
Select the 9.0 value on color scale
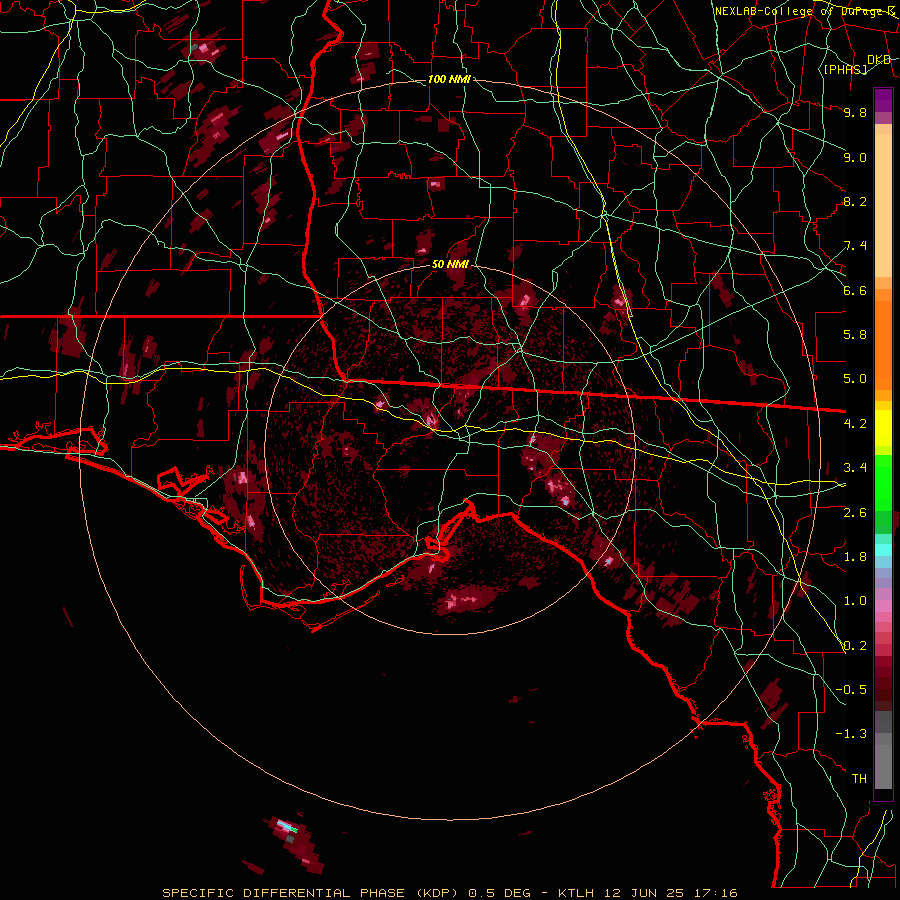[x=855, y=157]
